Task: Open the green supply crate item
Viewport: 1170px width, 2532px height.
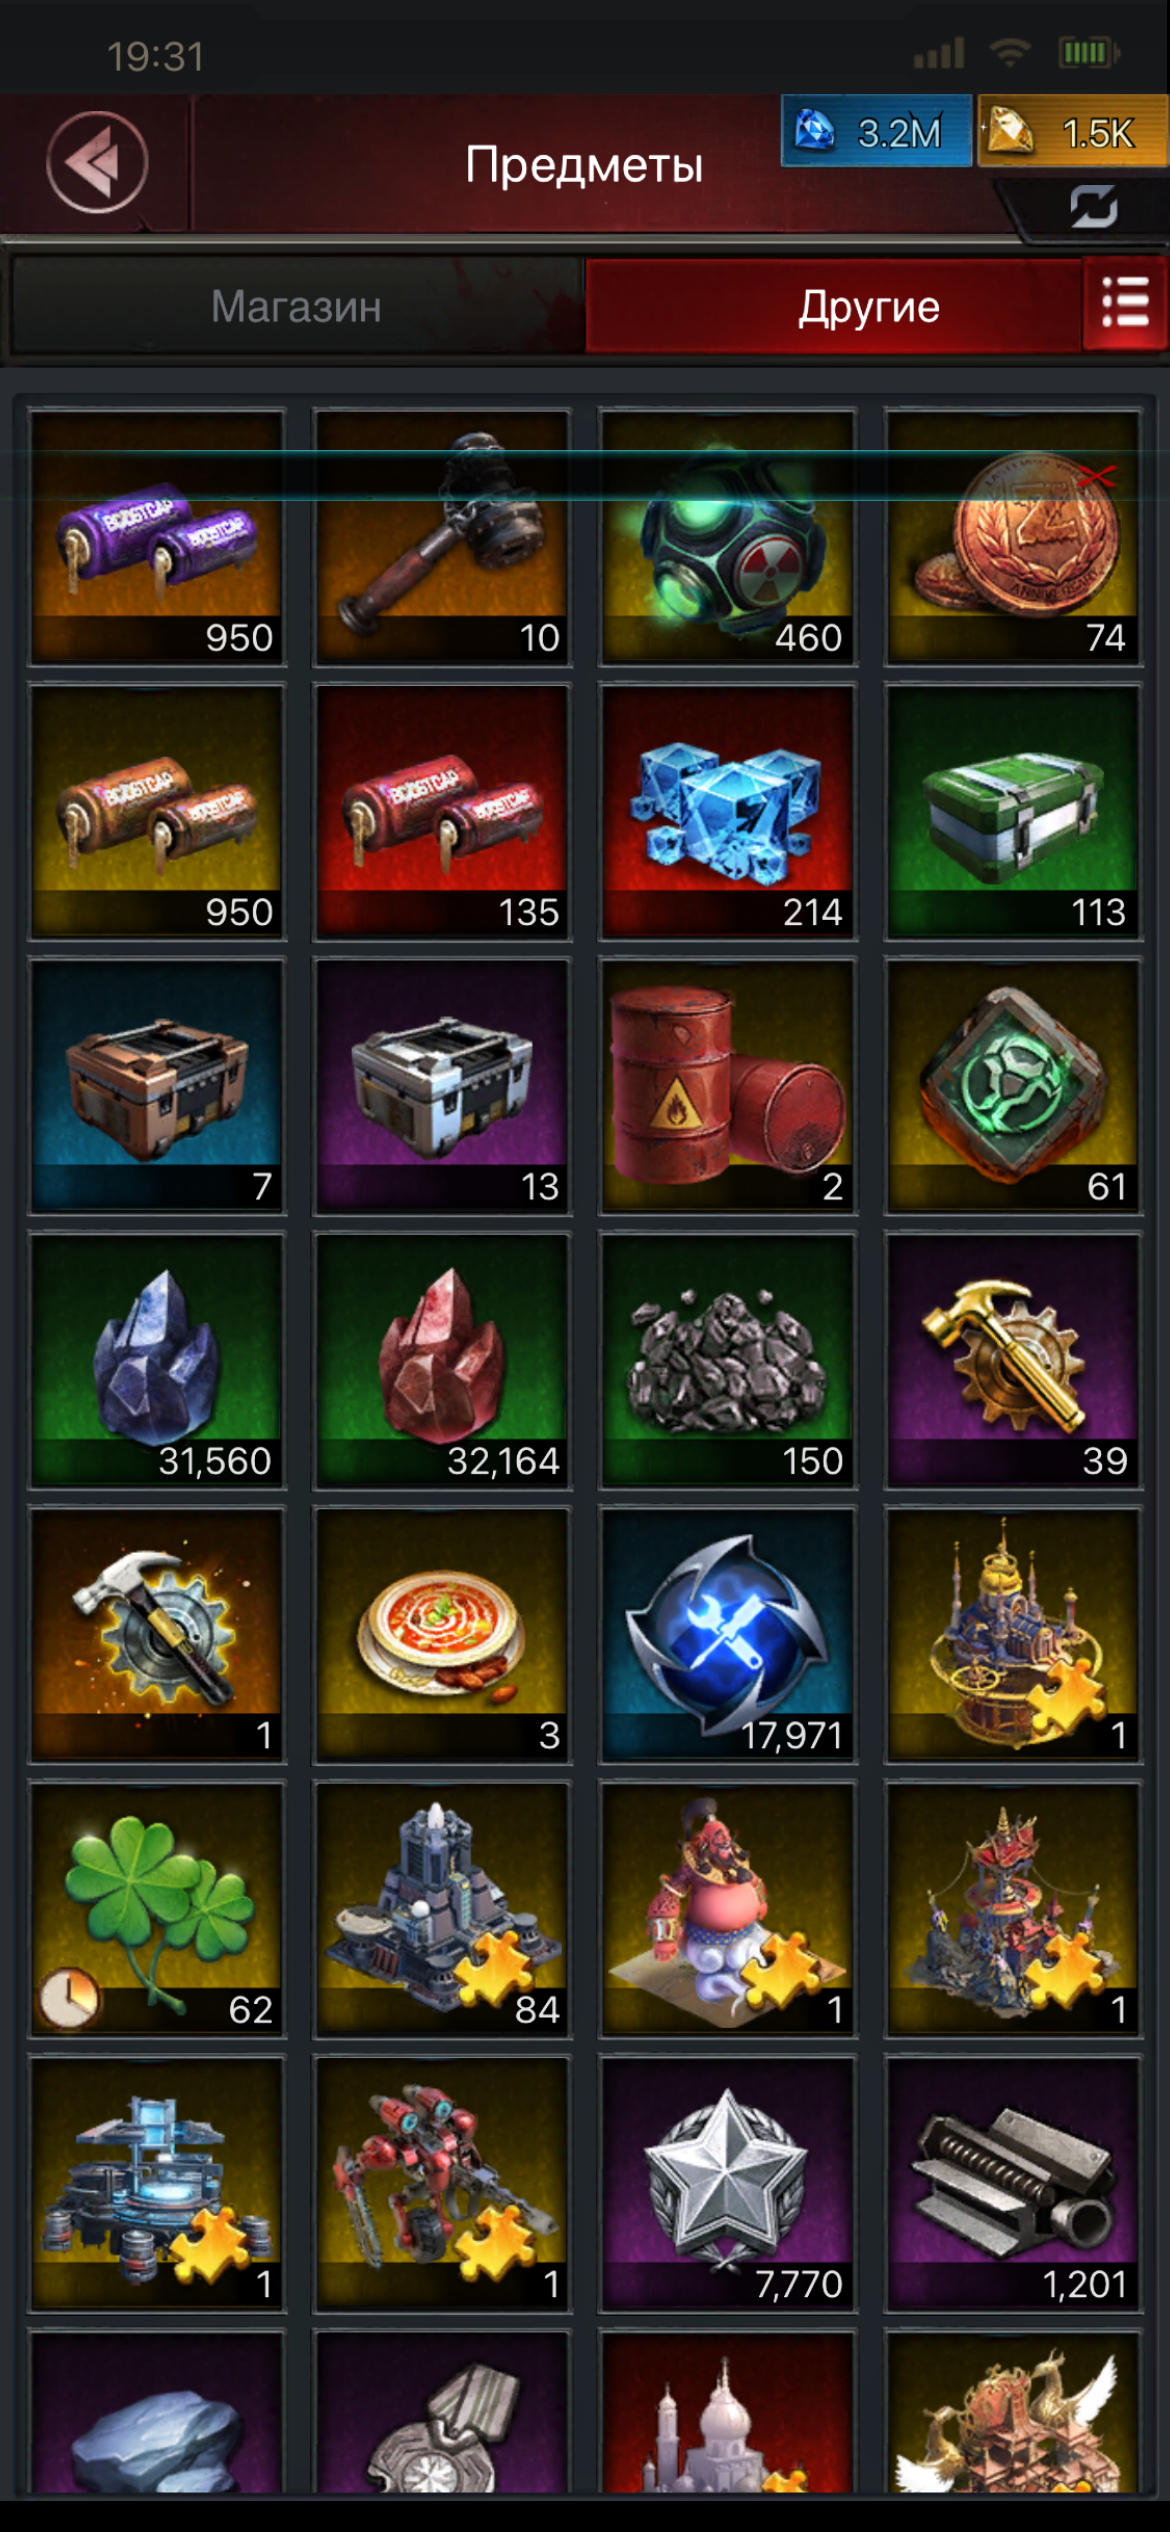Action: [1013, 812]
